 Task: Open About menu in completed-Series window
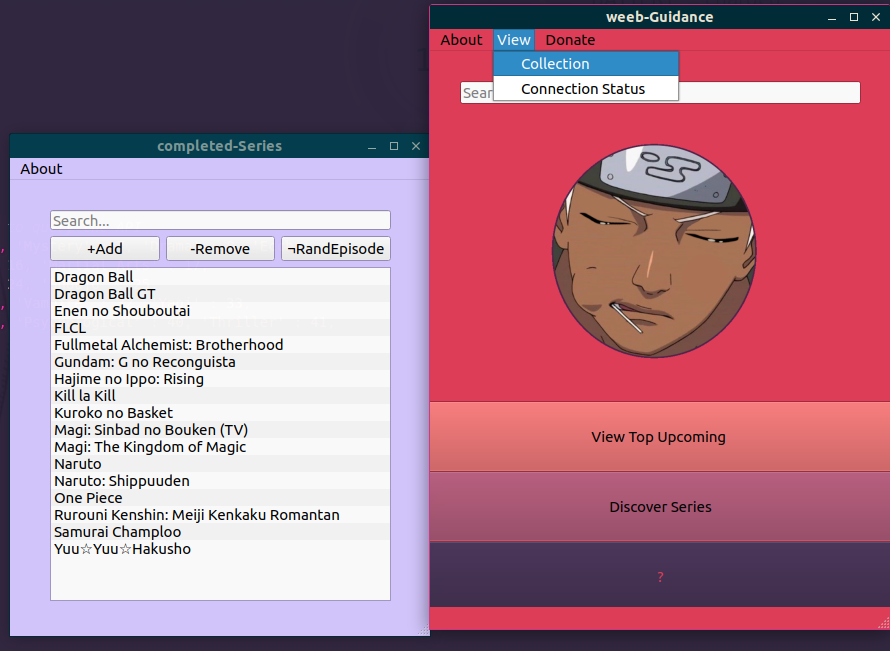[x=41, y=169]
